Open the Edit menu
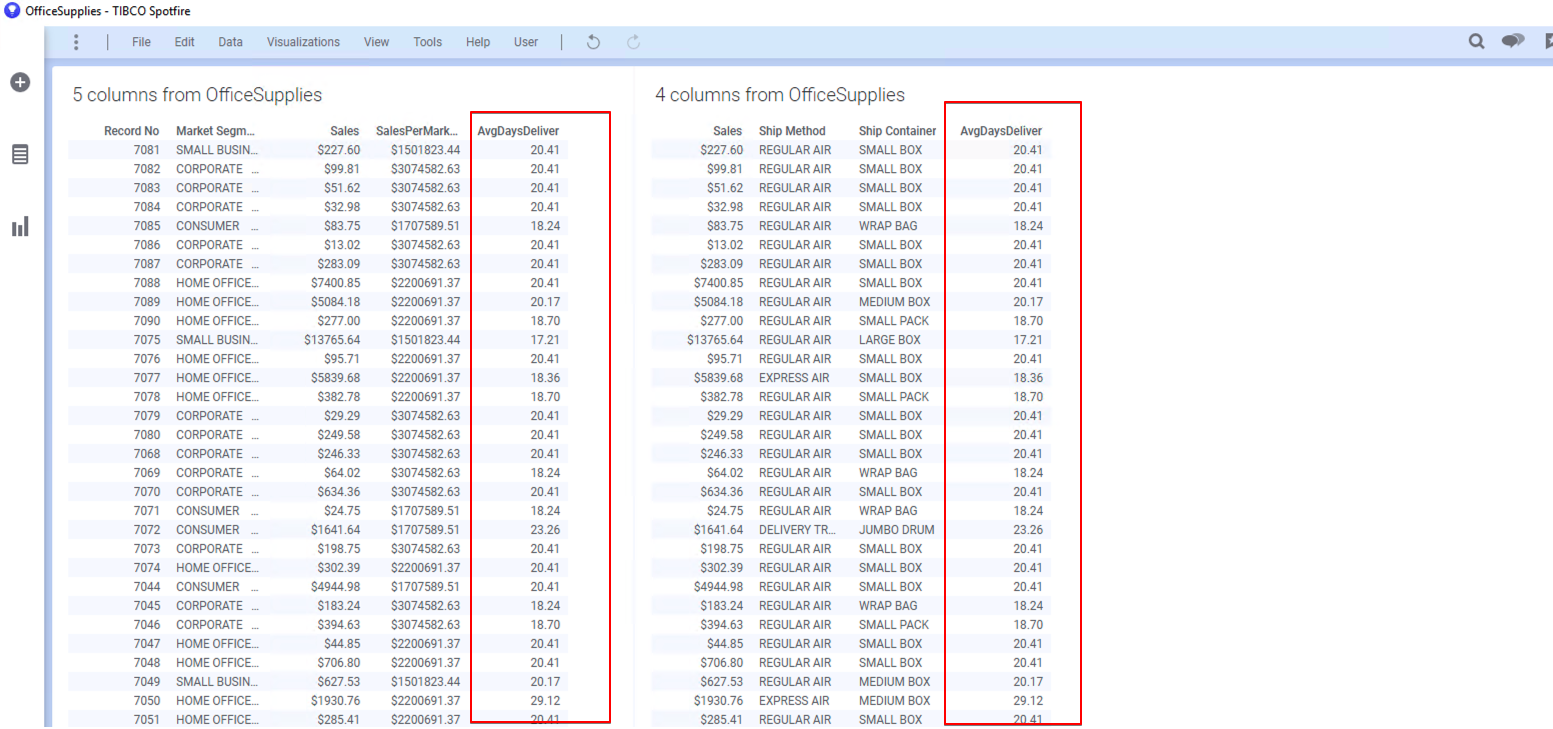 184,42
